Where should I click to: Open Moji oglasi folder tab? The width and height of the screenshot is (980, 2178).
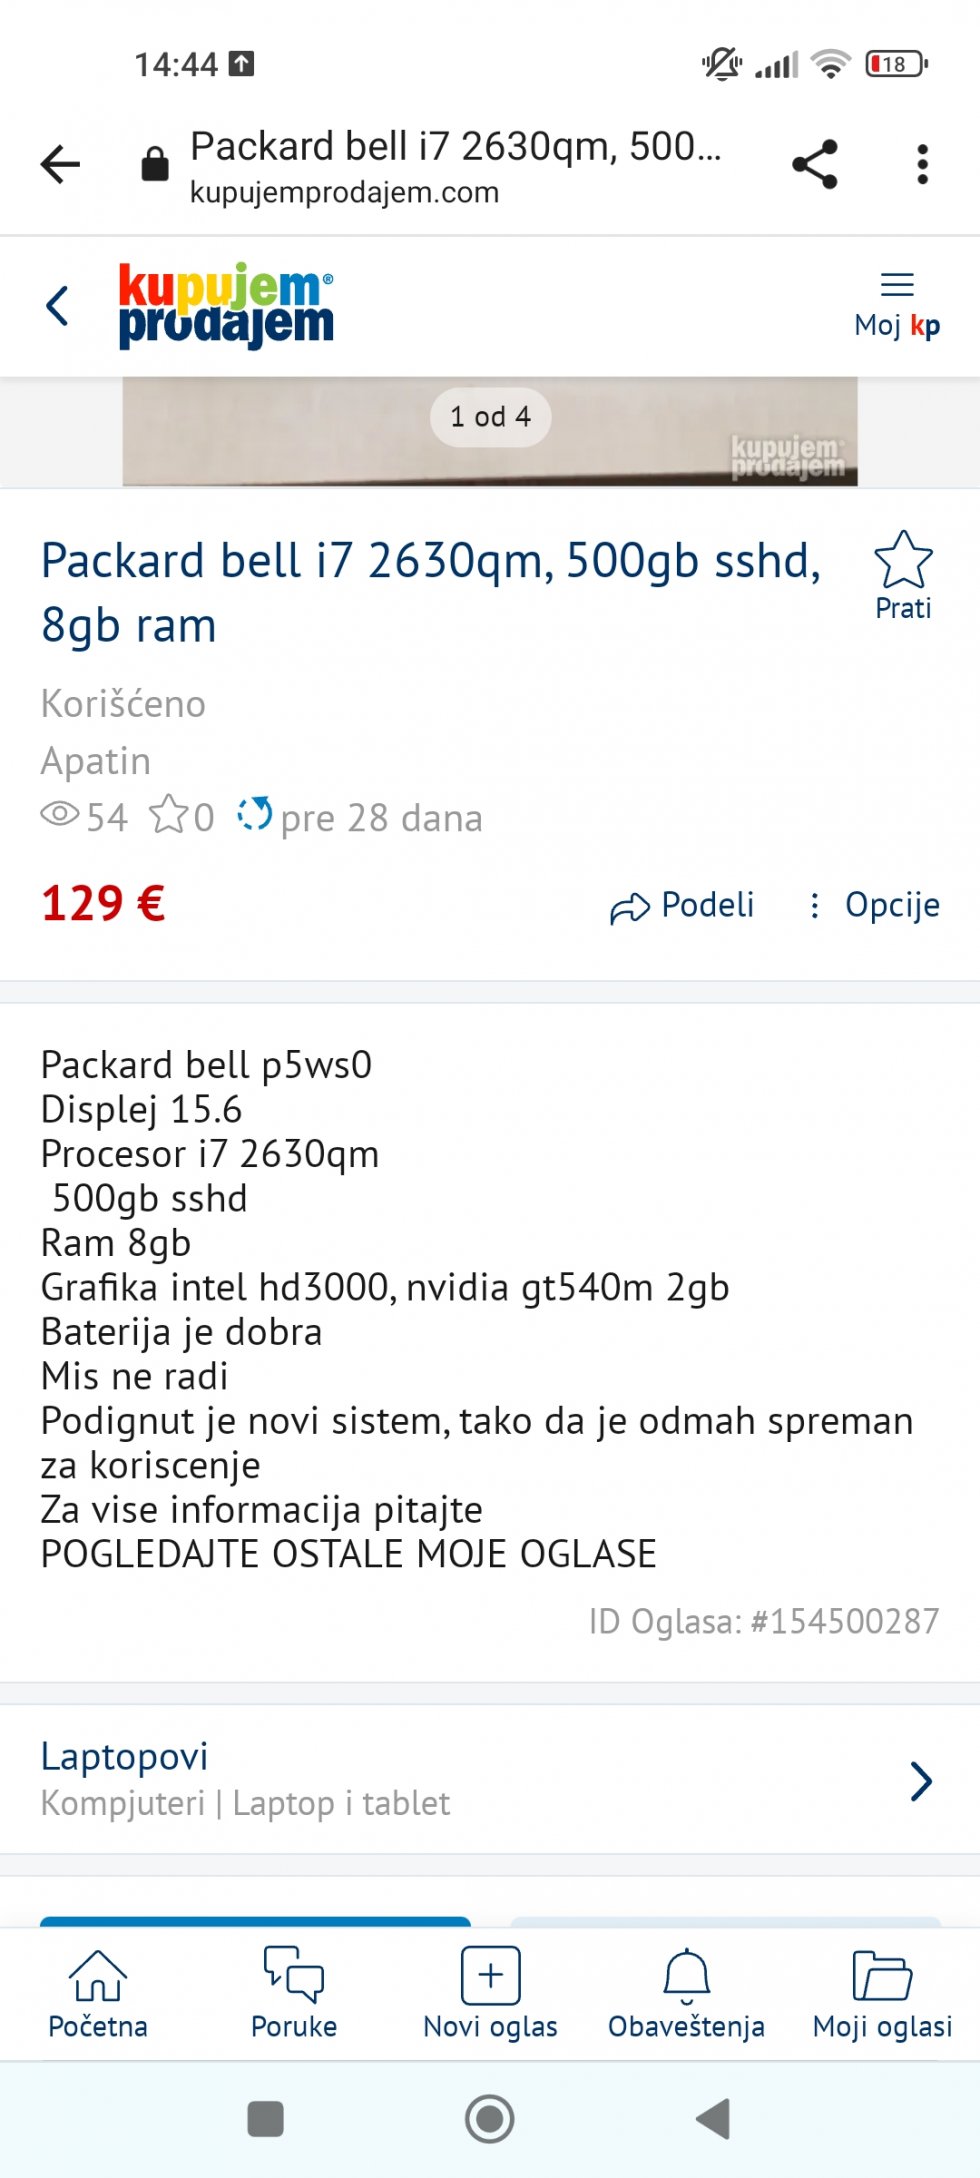(882, 1994)
